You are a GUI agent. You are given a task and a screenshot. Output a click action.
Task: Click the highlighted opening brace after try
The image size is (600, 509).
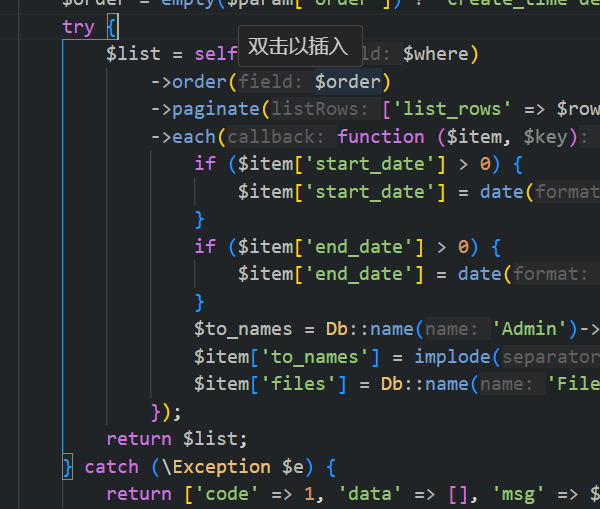click(111, 27)
